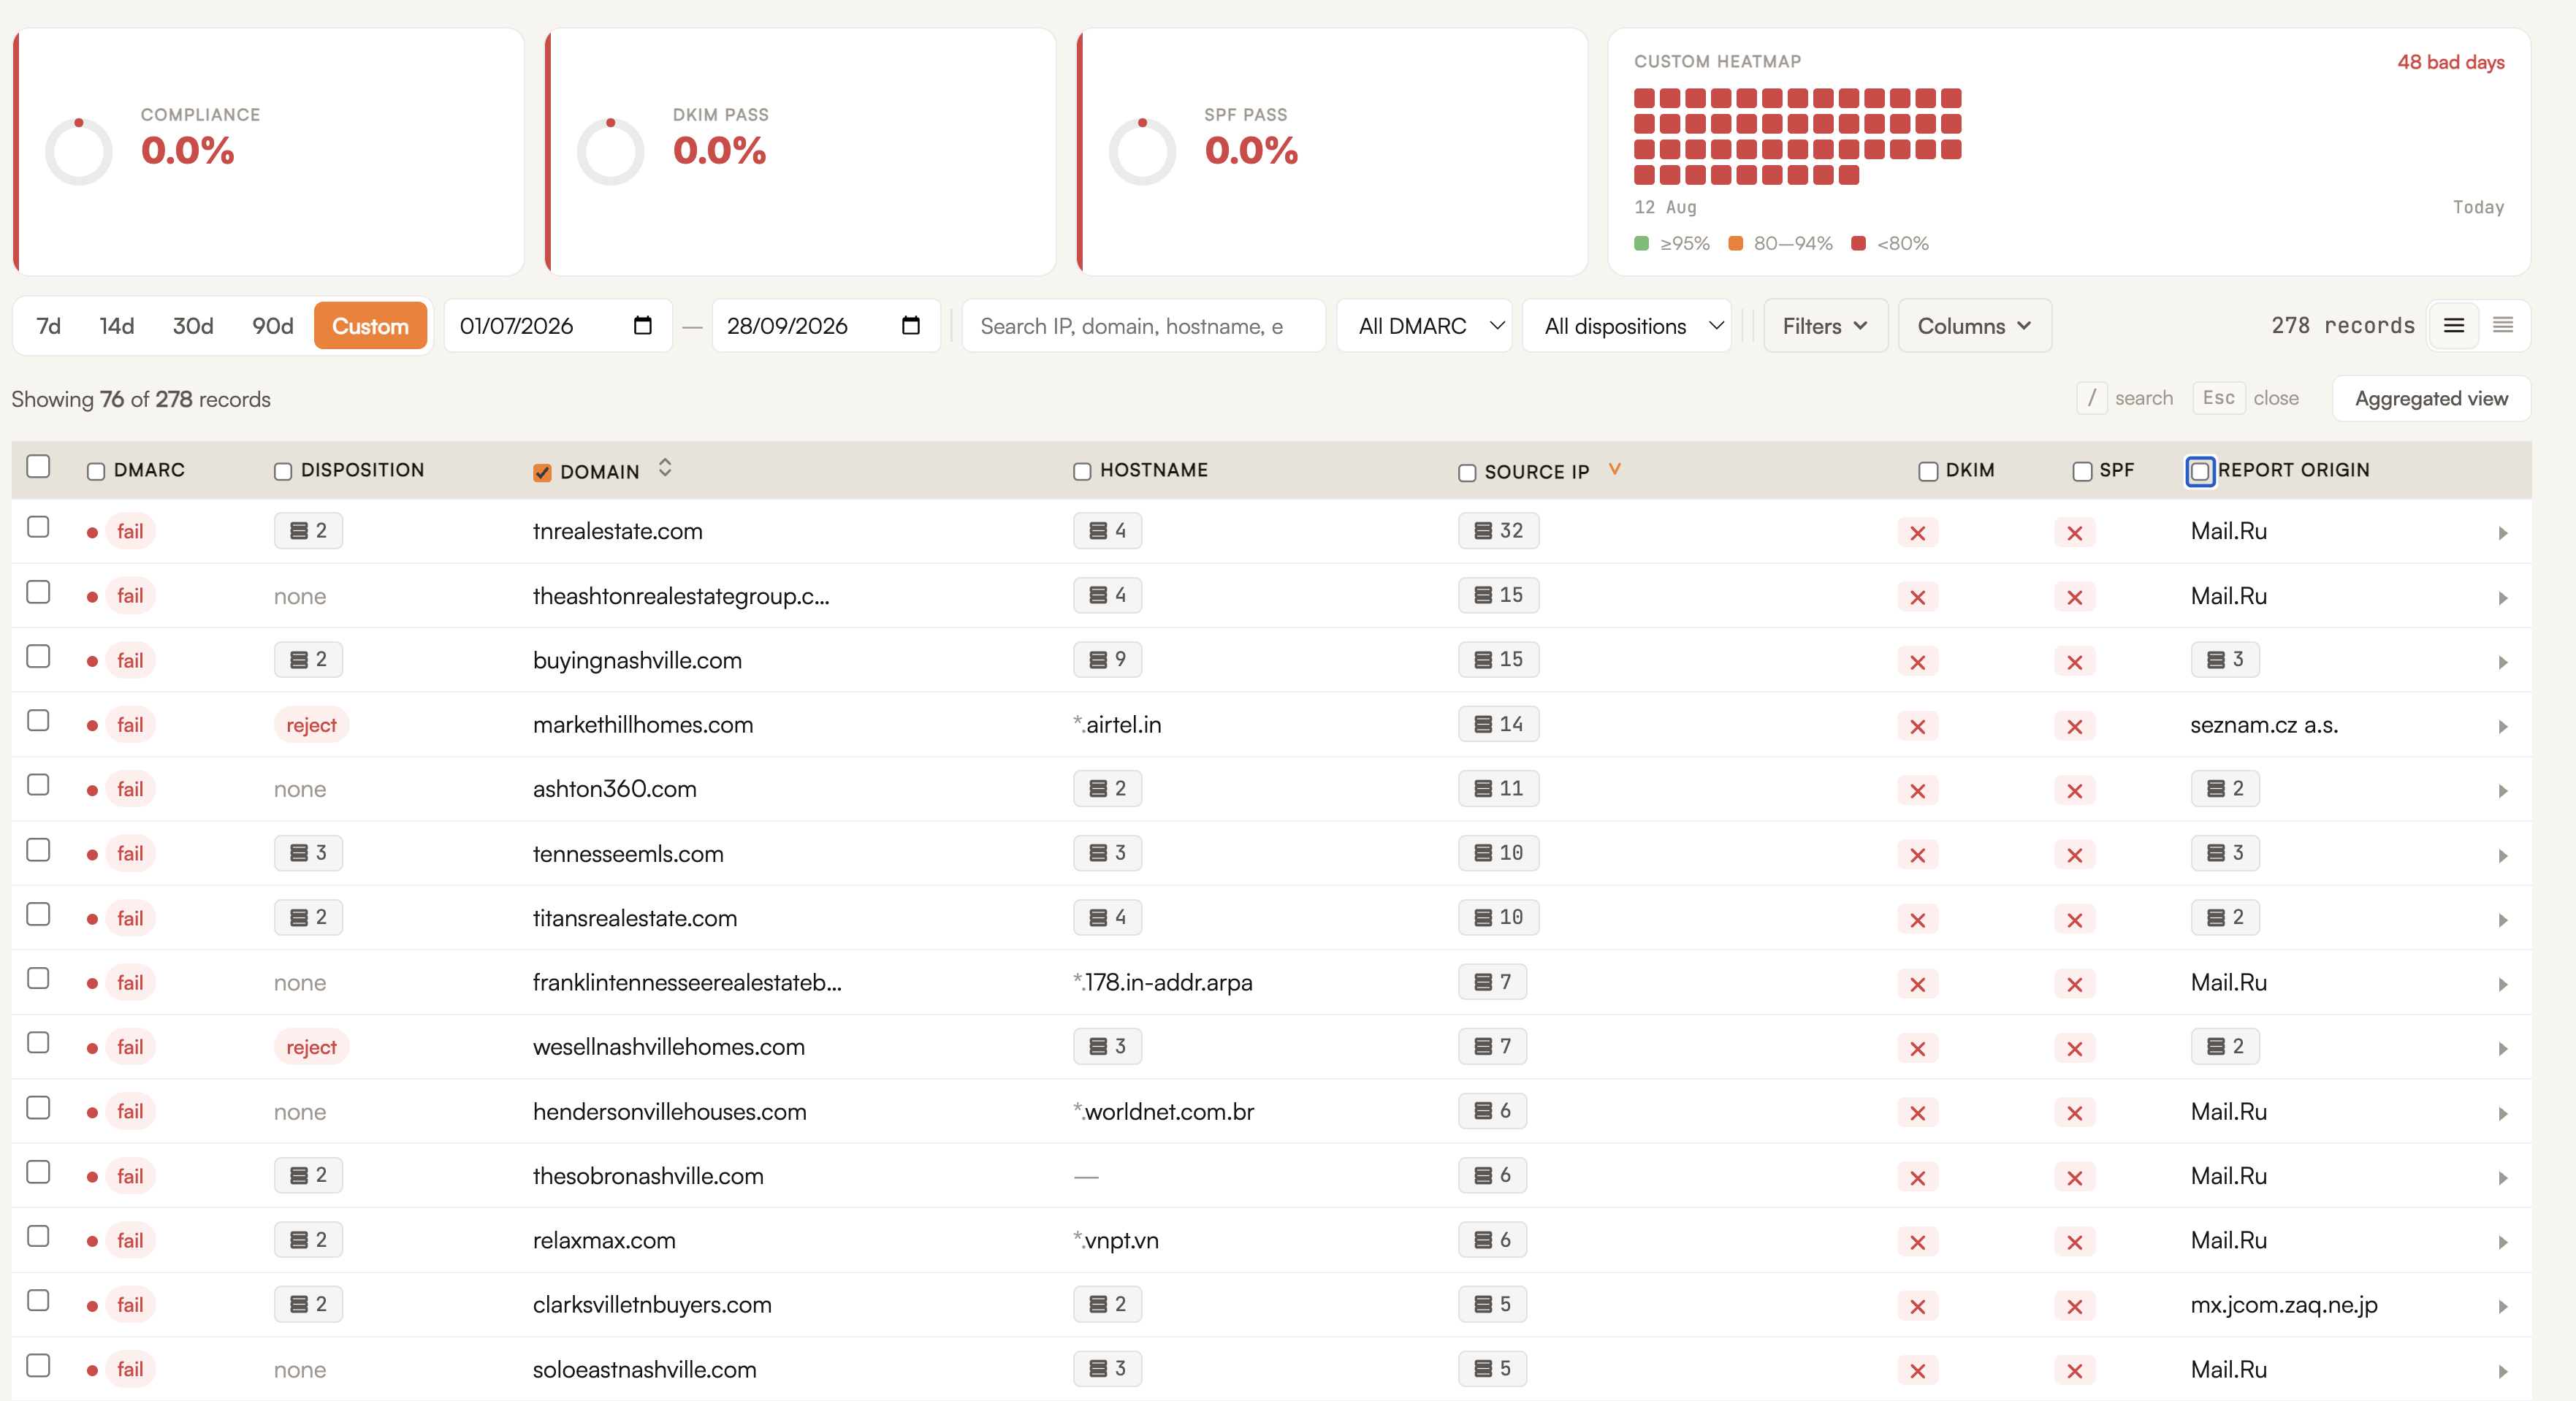
Task: Open the All dispositions dropdown
Action: (1627, 326)
